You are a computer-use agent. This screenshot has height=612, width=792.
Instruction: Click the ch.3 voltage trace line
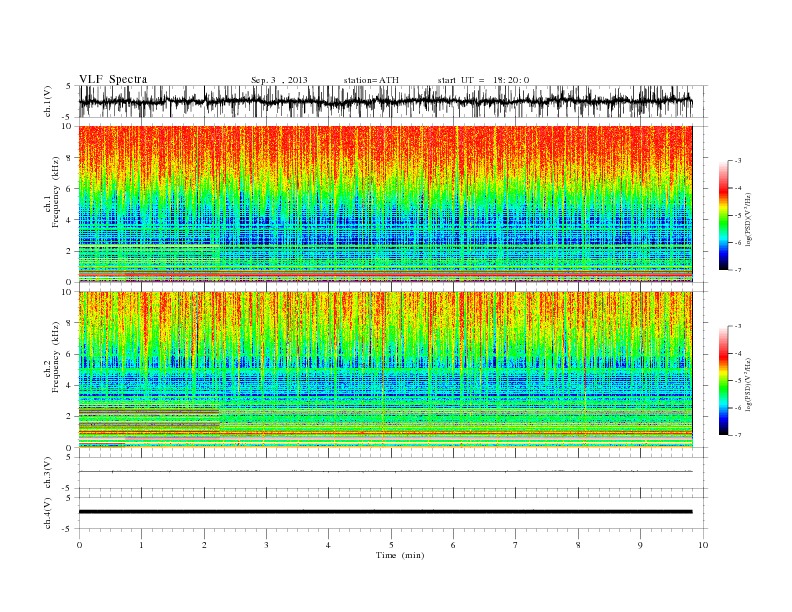coord(385,472)
